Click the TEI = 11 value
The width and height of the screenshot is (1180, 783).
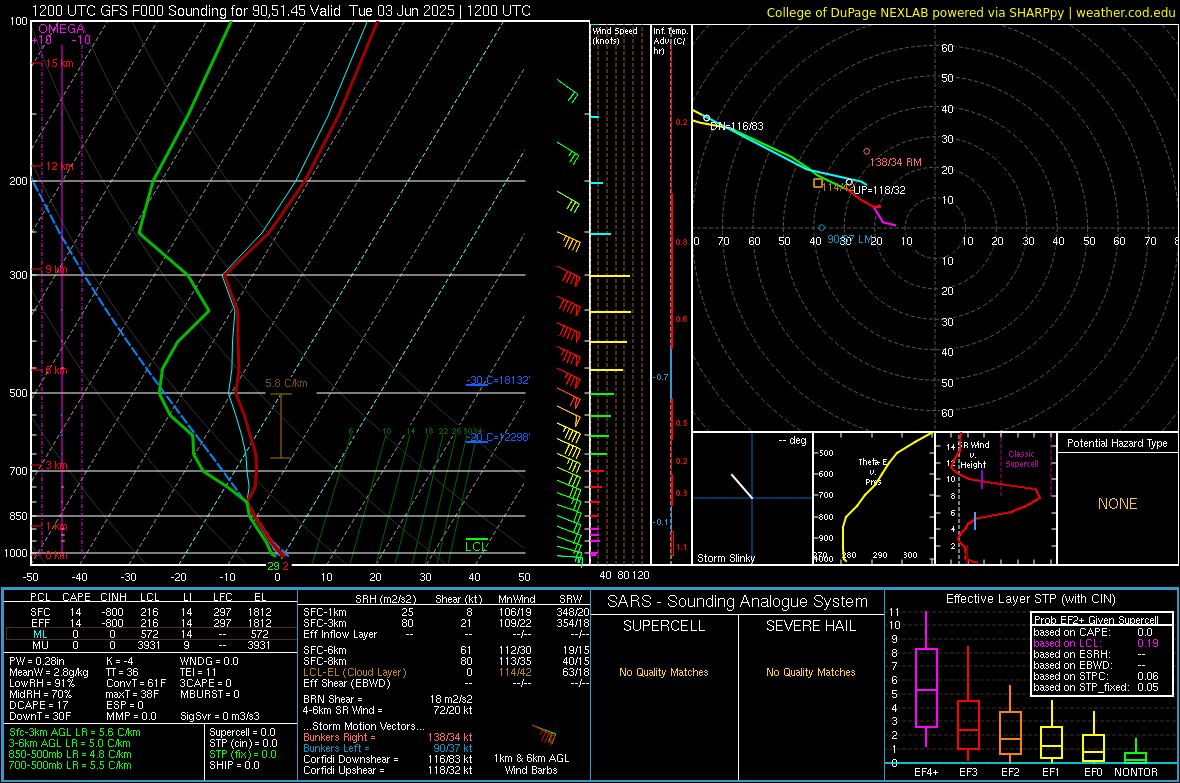[x=198, y=672]
